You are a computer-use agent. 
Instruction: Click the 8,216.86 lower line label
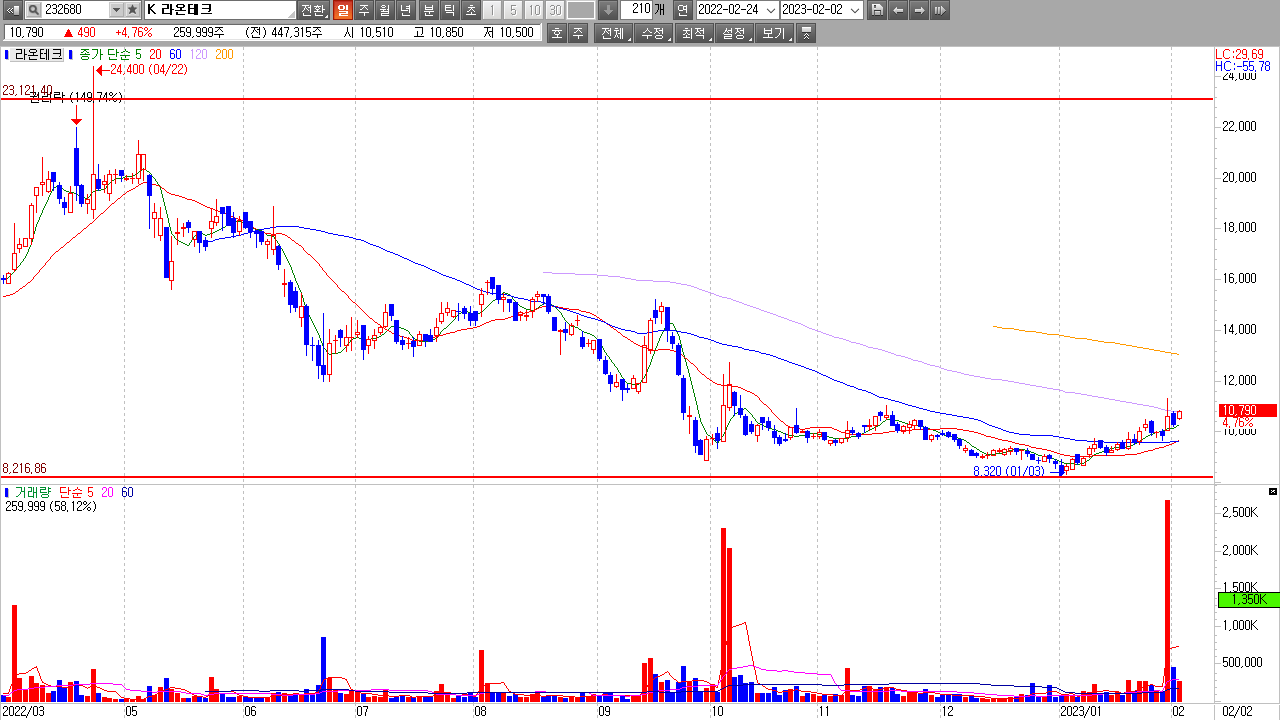click(25, 468)
